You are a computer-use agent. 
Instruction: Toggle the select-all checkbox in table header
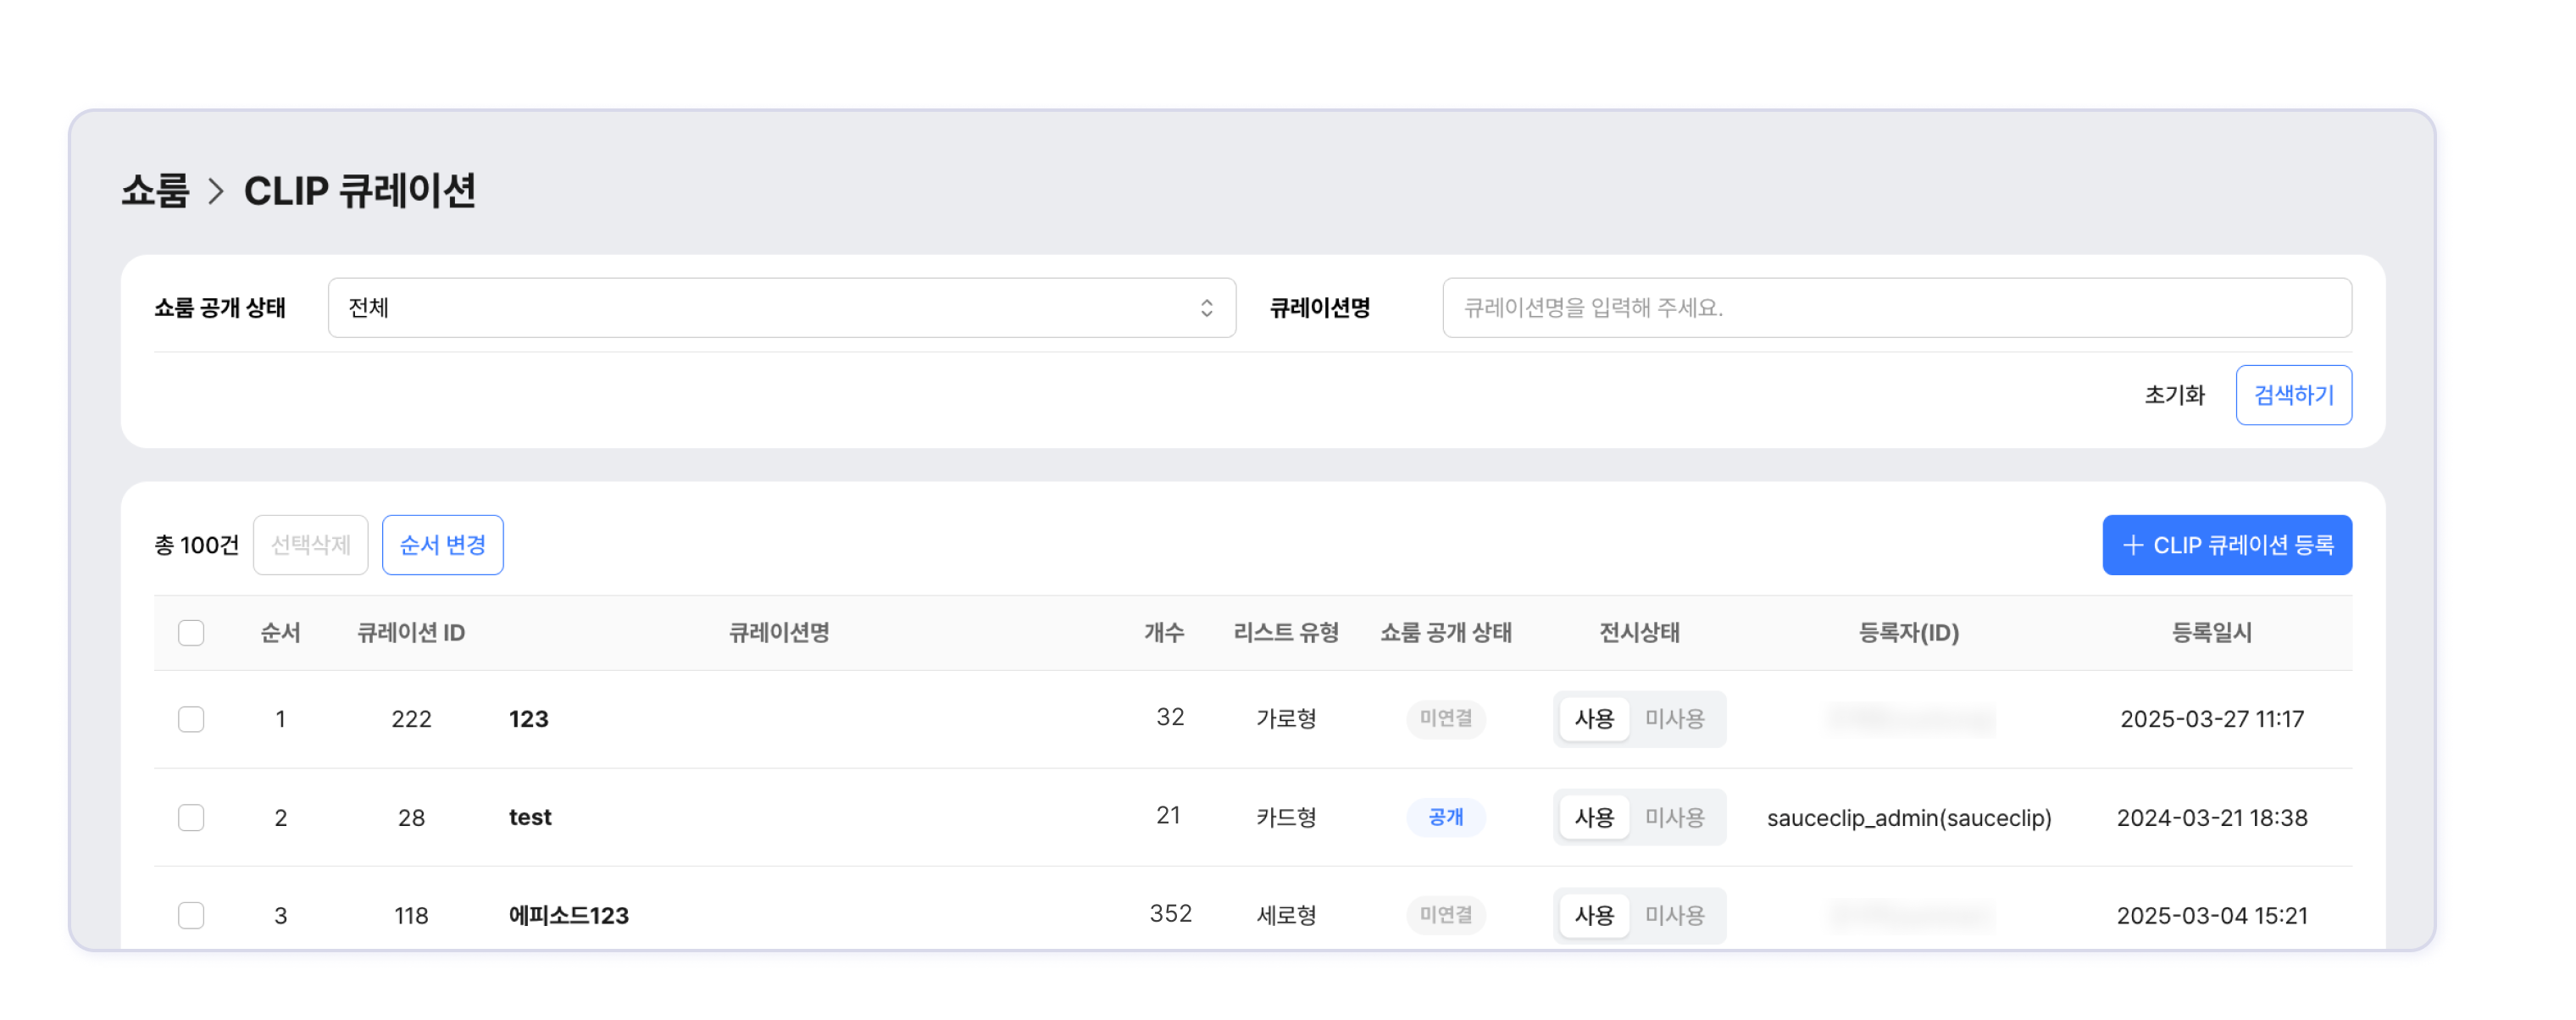191,633
